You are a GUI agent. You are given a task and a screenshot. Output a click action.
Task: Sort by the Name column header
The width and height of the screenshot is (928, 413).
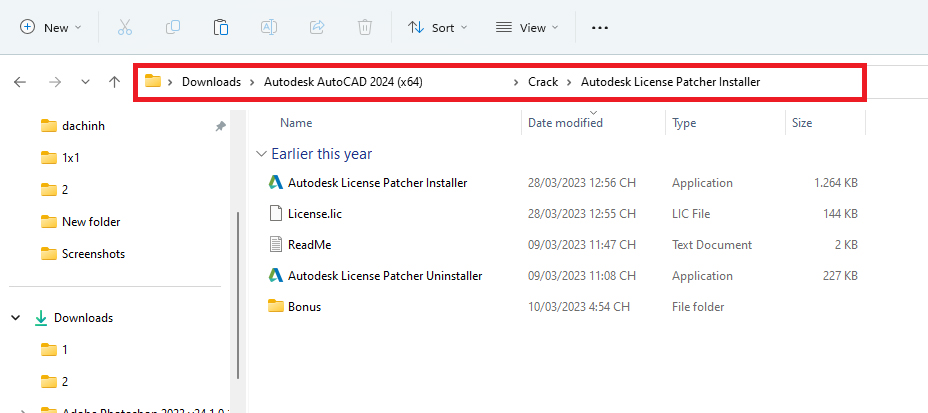tap(296, 123)
